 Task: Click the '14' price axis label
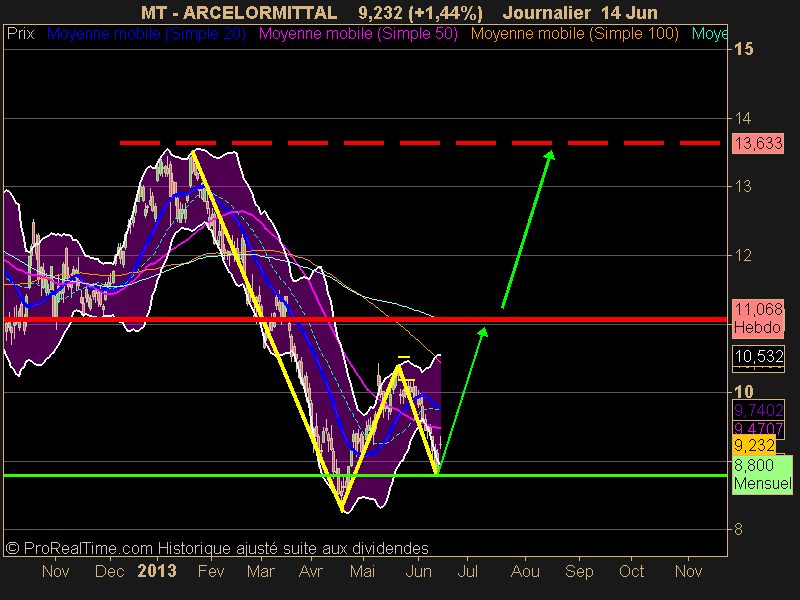[x=743, y=118]
